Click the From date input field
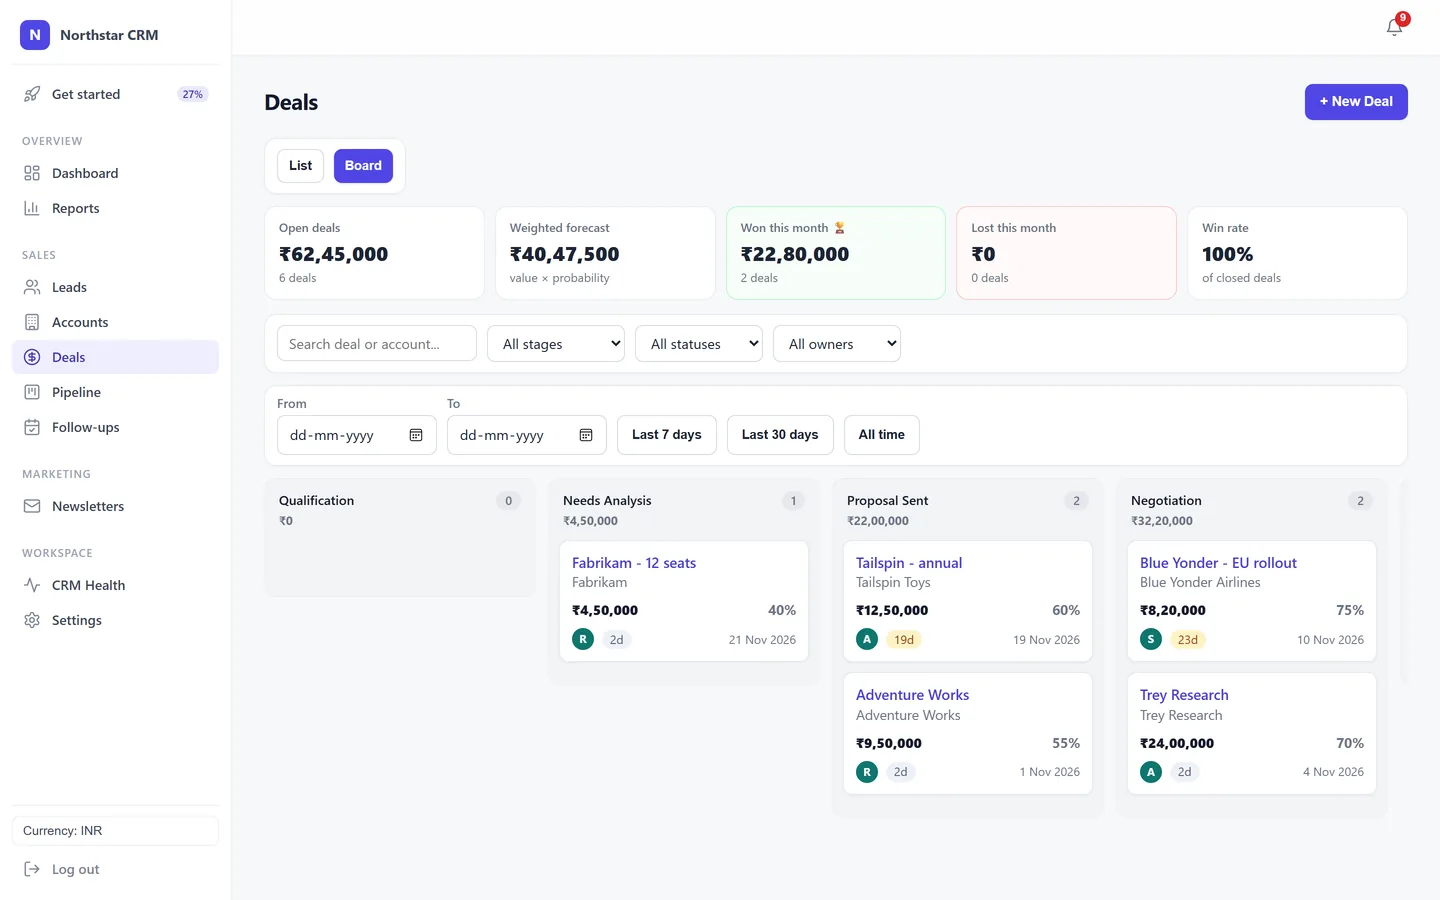 [x=357, y=435]
